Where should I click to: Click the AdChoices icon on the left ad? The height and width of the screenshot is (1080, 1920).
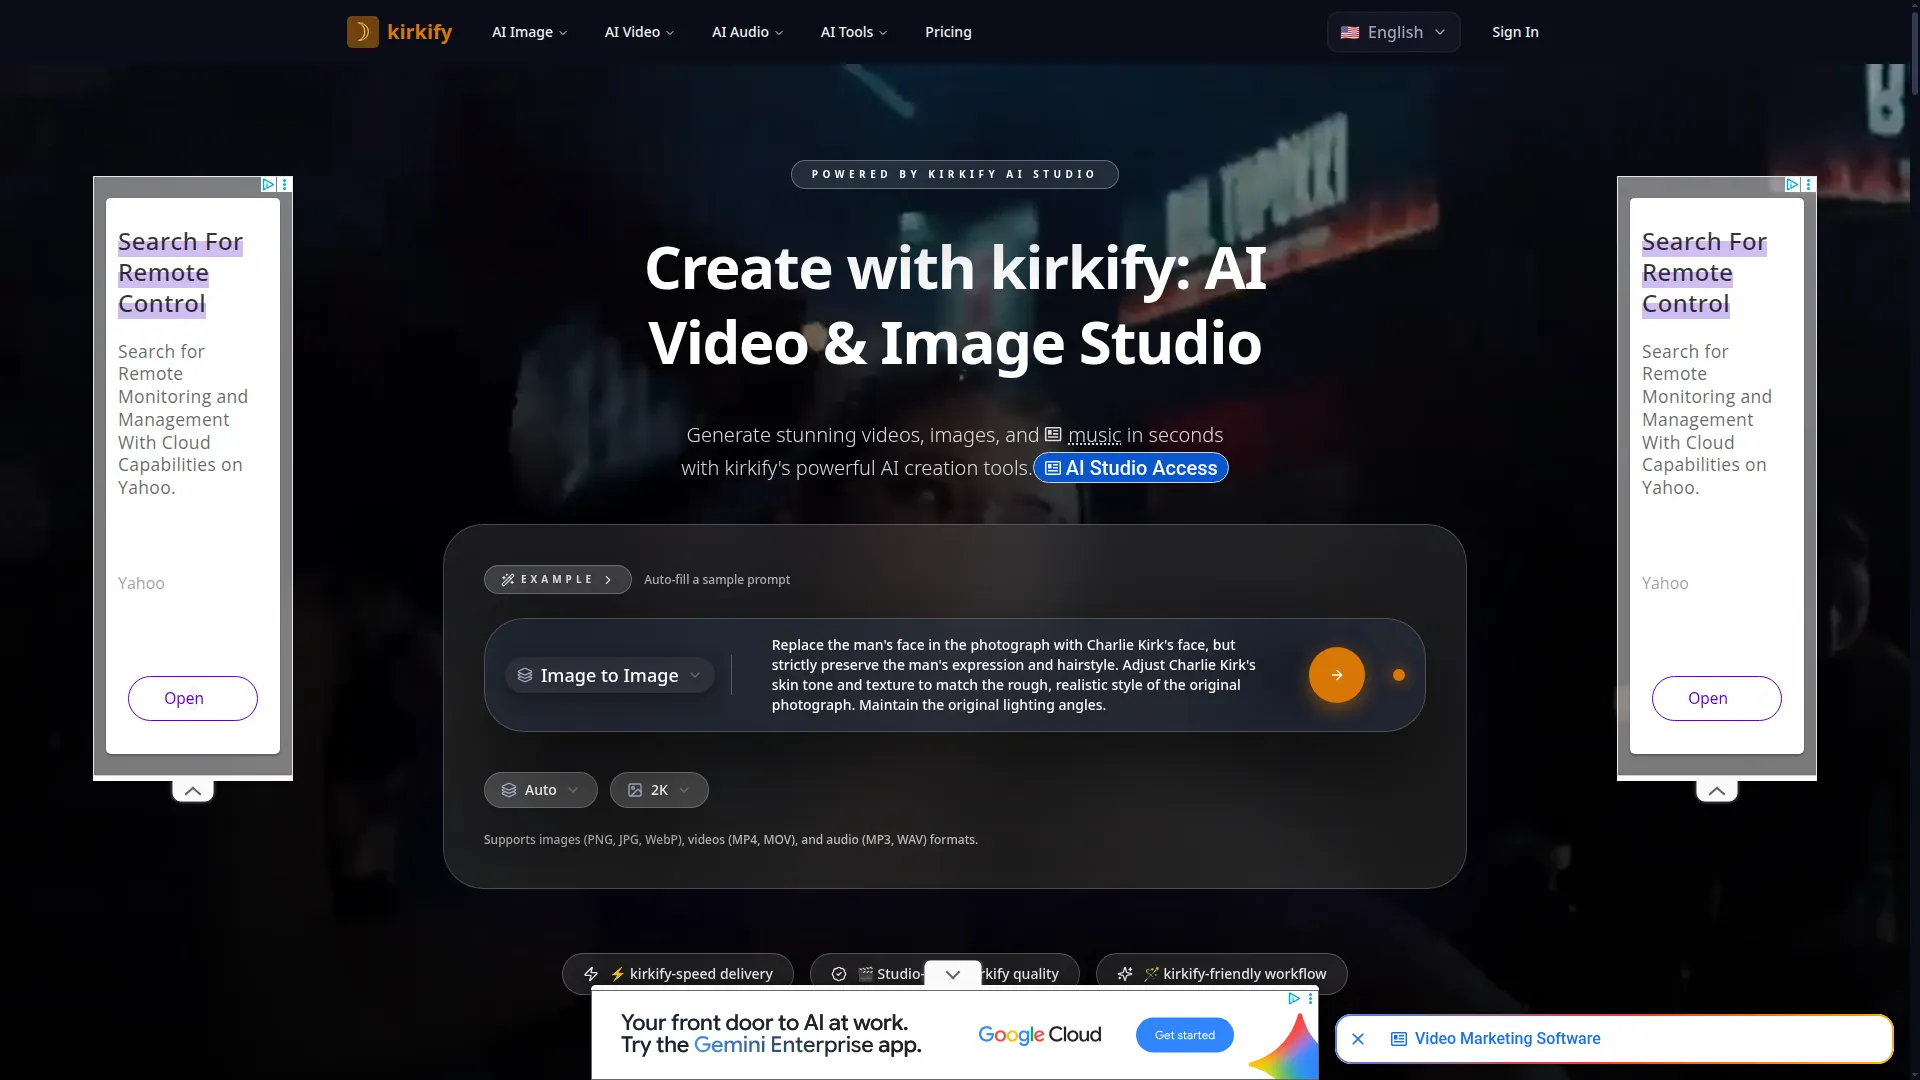pos(268,184)
